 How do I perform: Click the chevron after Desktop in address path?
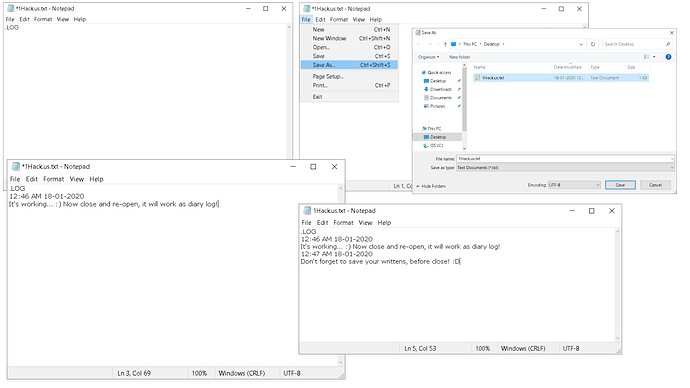(x=503, y=44)
